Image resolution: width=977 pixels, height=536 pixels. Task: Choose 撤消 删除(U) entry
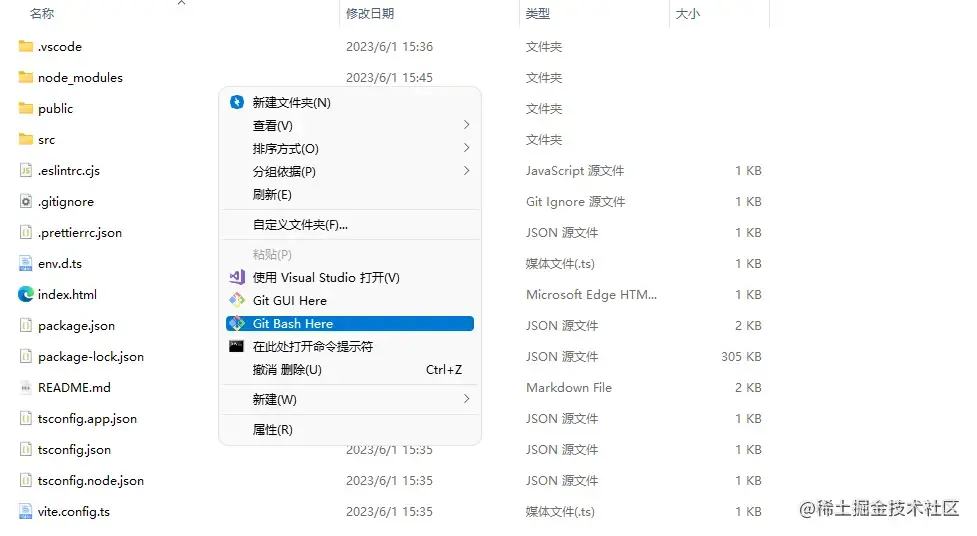350,370
